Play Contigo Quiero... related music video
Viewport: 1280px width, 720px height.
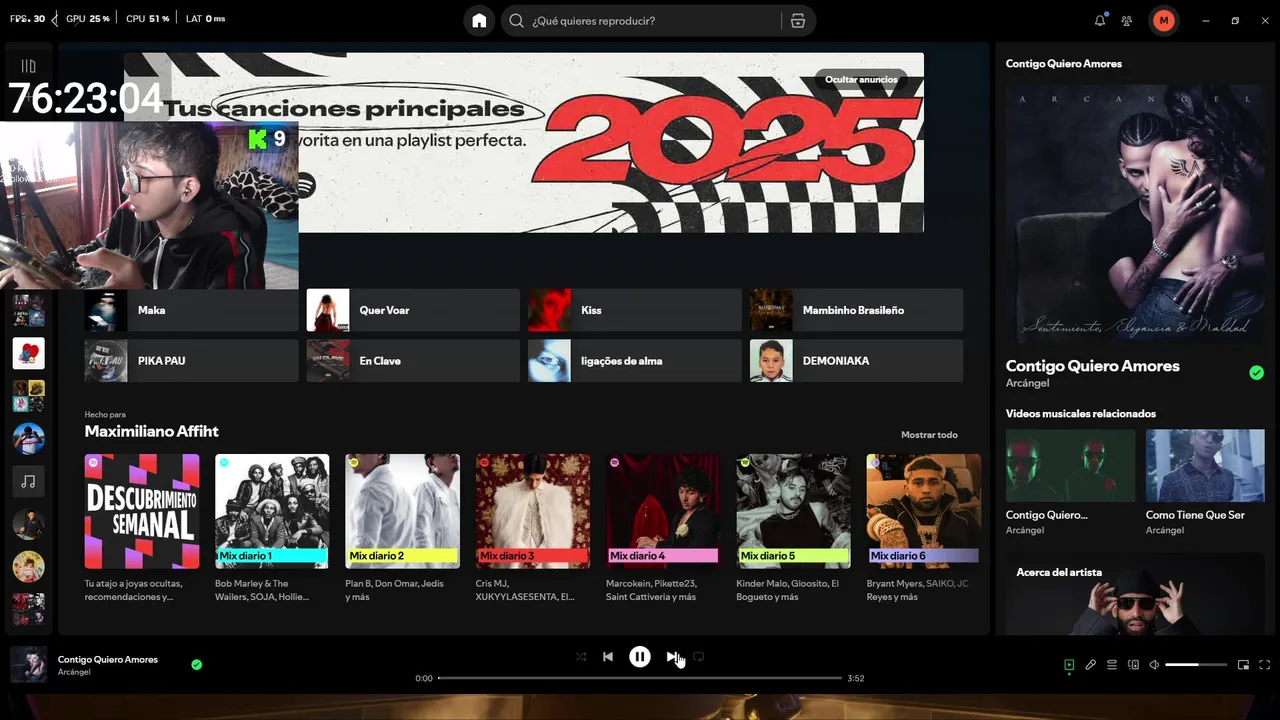(1070, 465)
